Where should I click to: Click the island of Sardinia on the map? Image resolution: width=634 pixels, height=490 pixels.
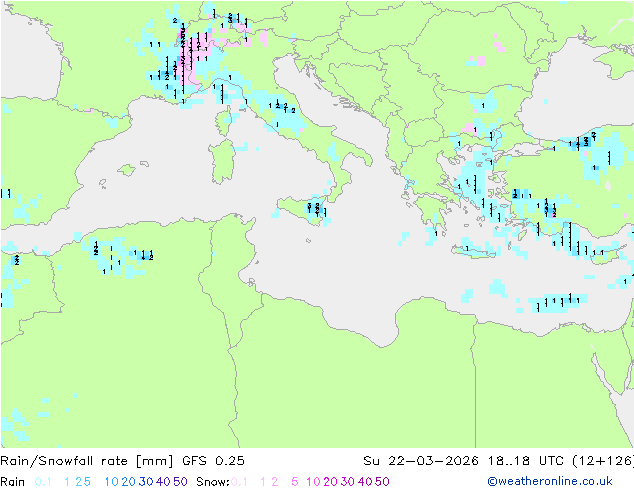point(222,162)
